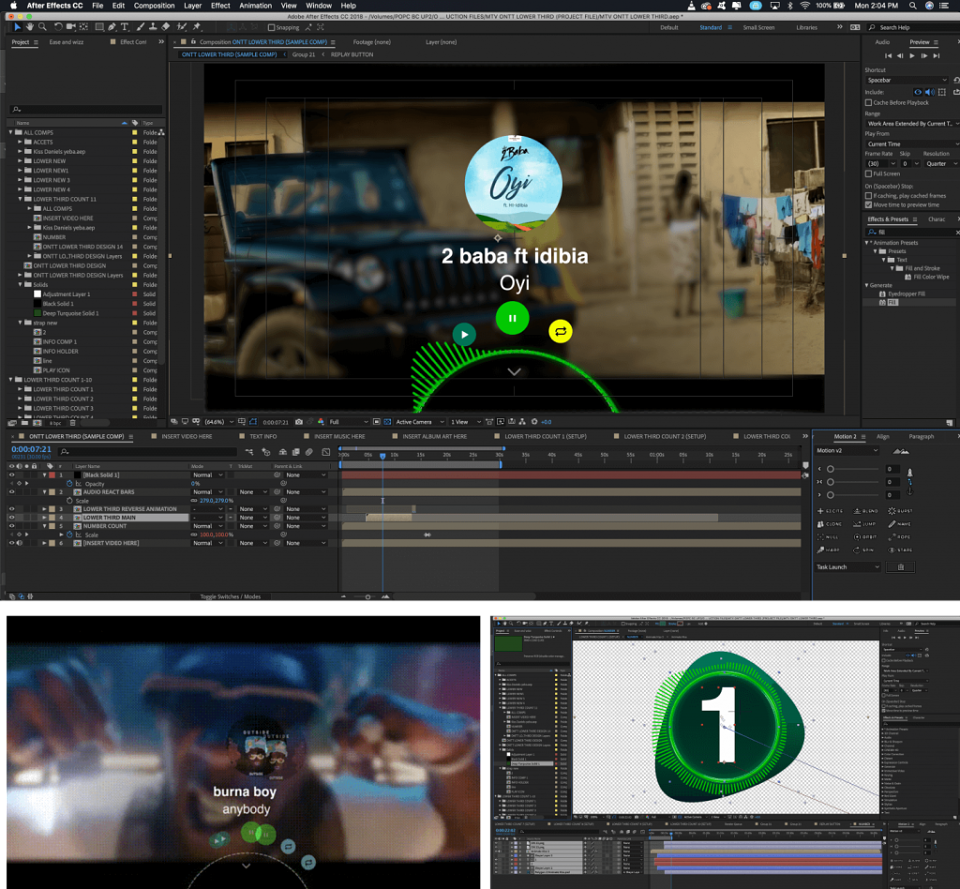Open the Play From Current Time dropdown
The height and width of the screenshot is (889, 960).
click(x=911, y=144)
